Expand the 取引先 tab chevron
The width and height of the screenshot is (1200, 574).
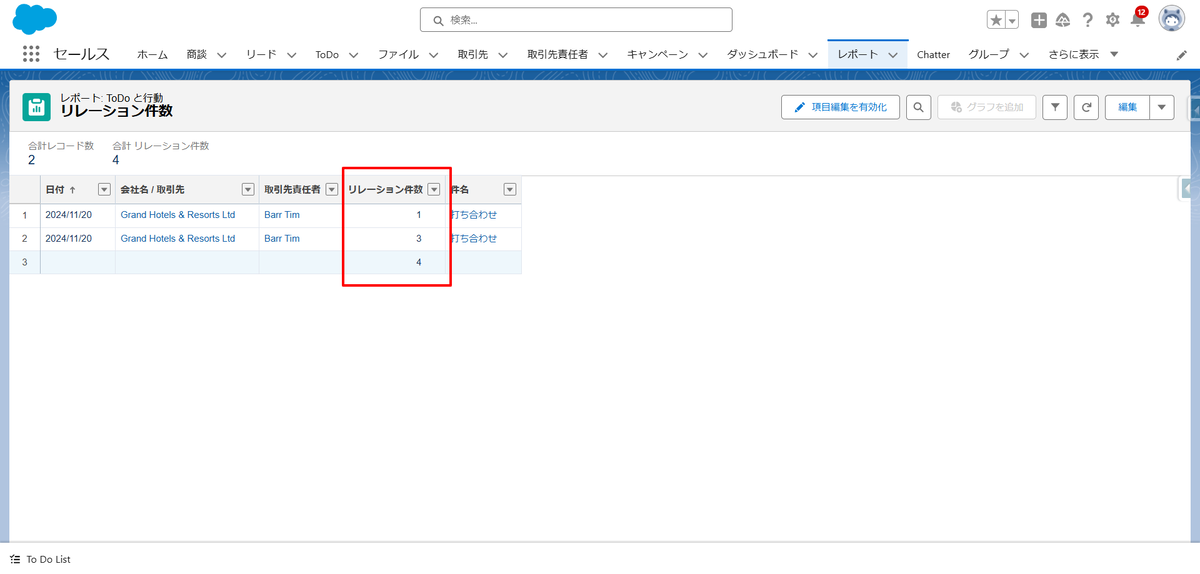tap(503, 54)
